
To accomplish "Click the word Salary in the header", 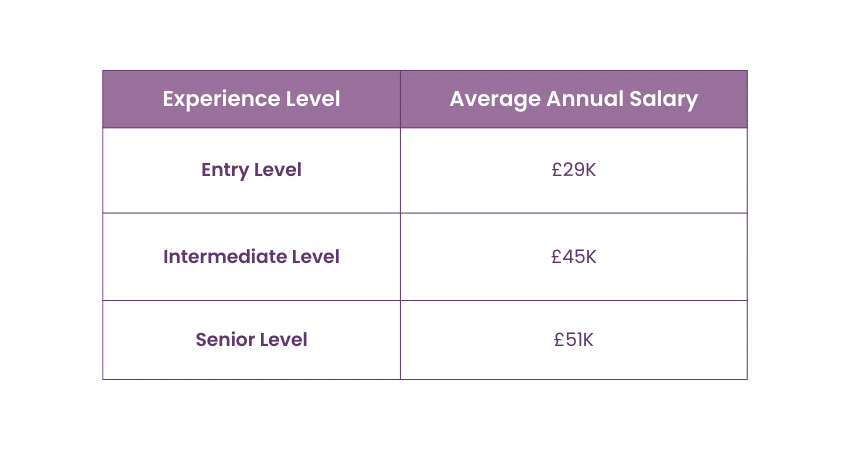I will [664, 99].
